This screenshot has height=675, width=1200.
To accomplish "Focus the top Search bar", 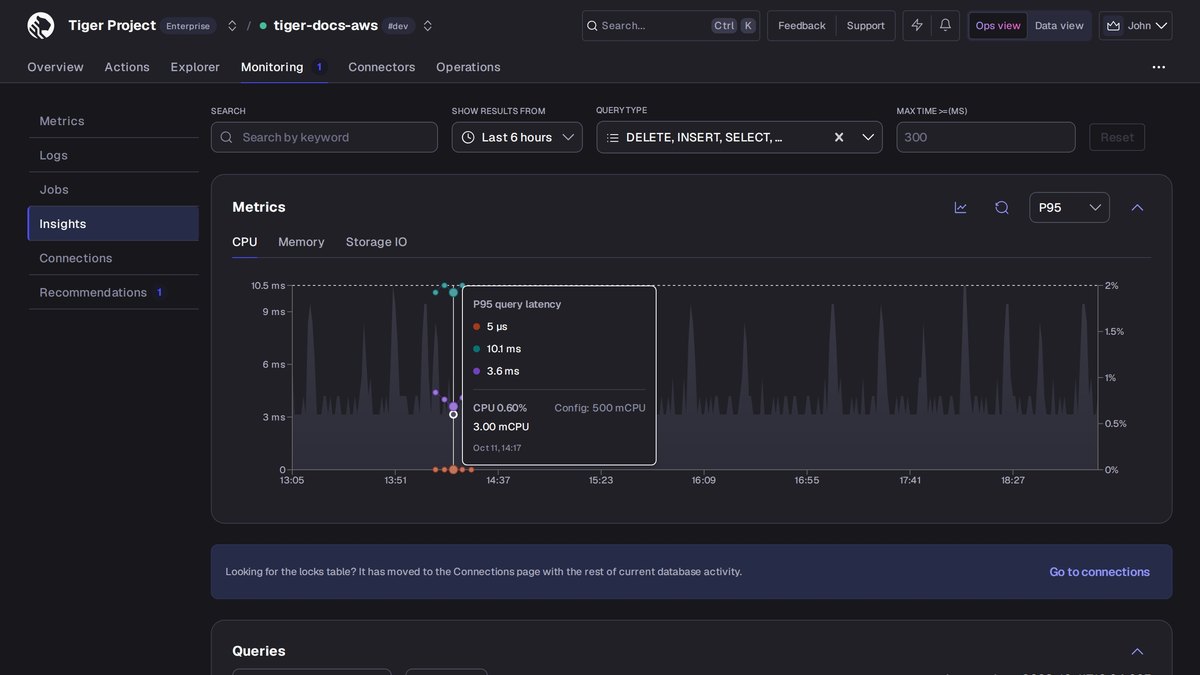I will coord(671,26).
